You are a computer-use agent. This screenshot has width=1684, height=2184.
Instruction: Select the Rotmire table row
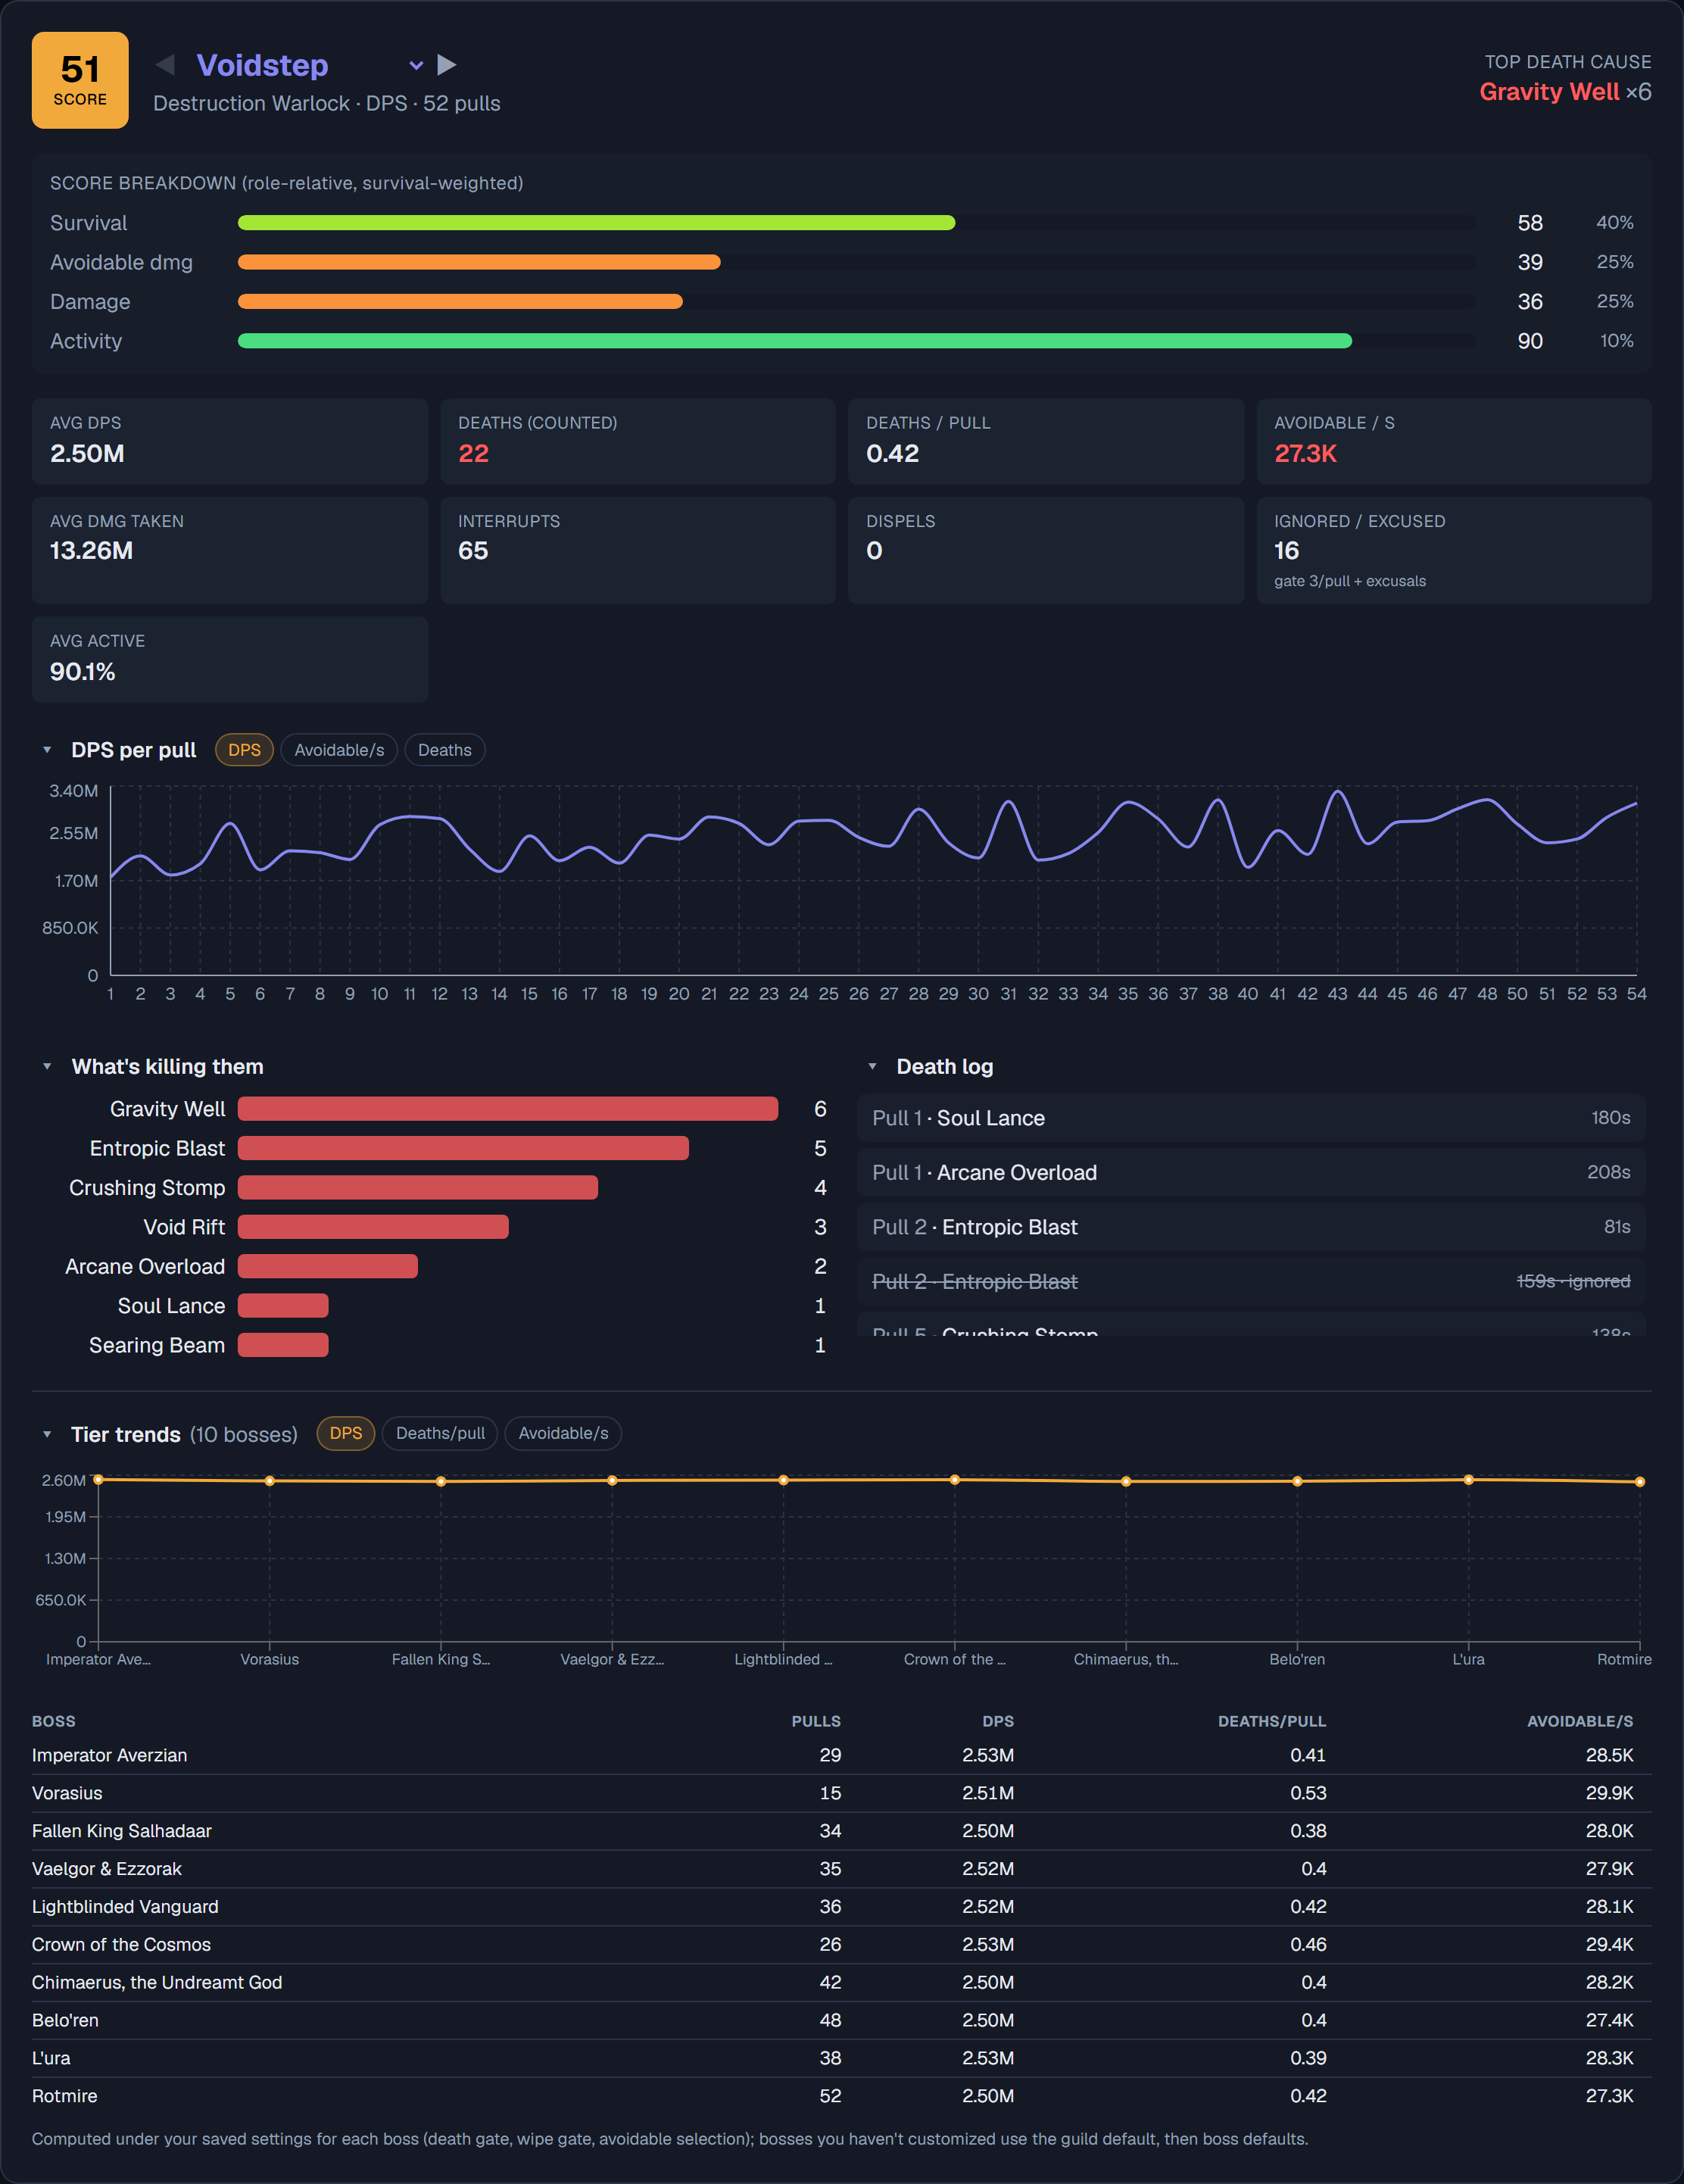(842, 2096)
